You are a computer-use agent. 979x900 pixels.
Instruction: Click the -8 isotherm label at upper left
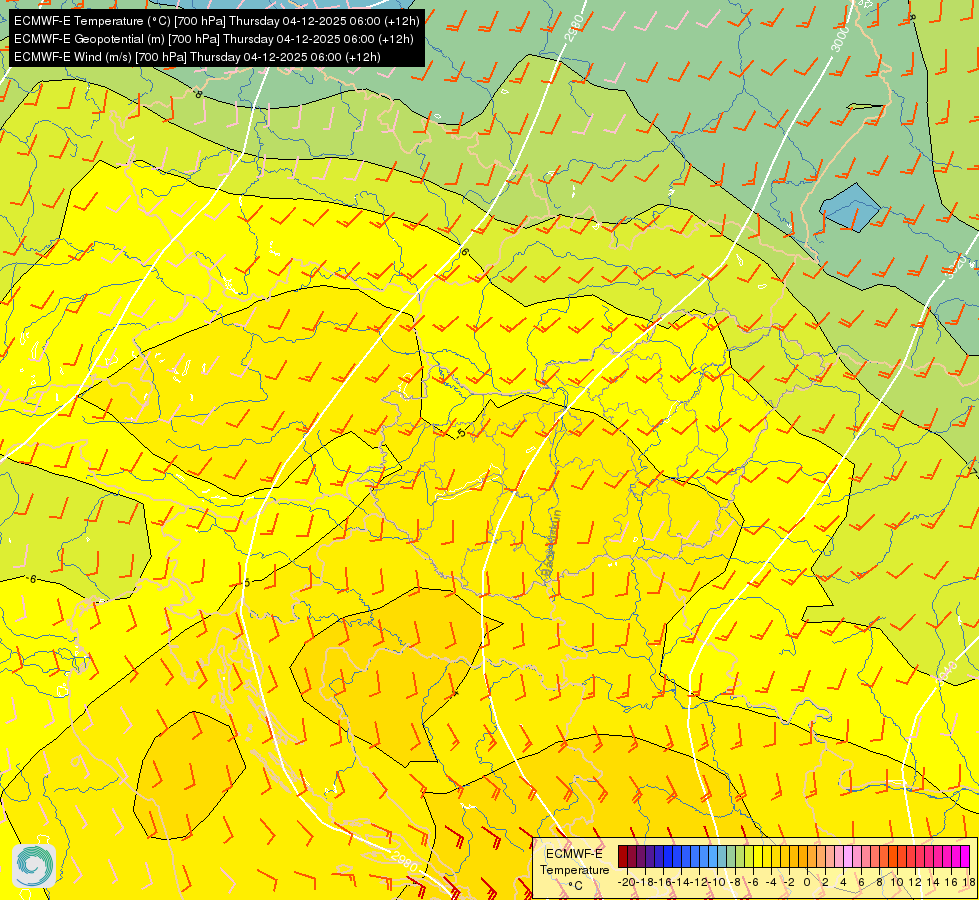click(198, 94)
